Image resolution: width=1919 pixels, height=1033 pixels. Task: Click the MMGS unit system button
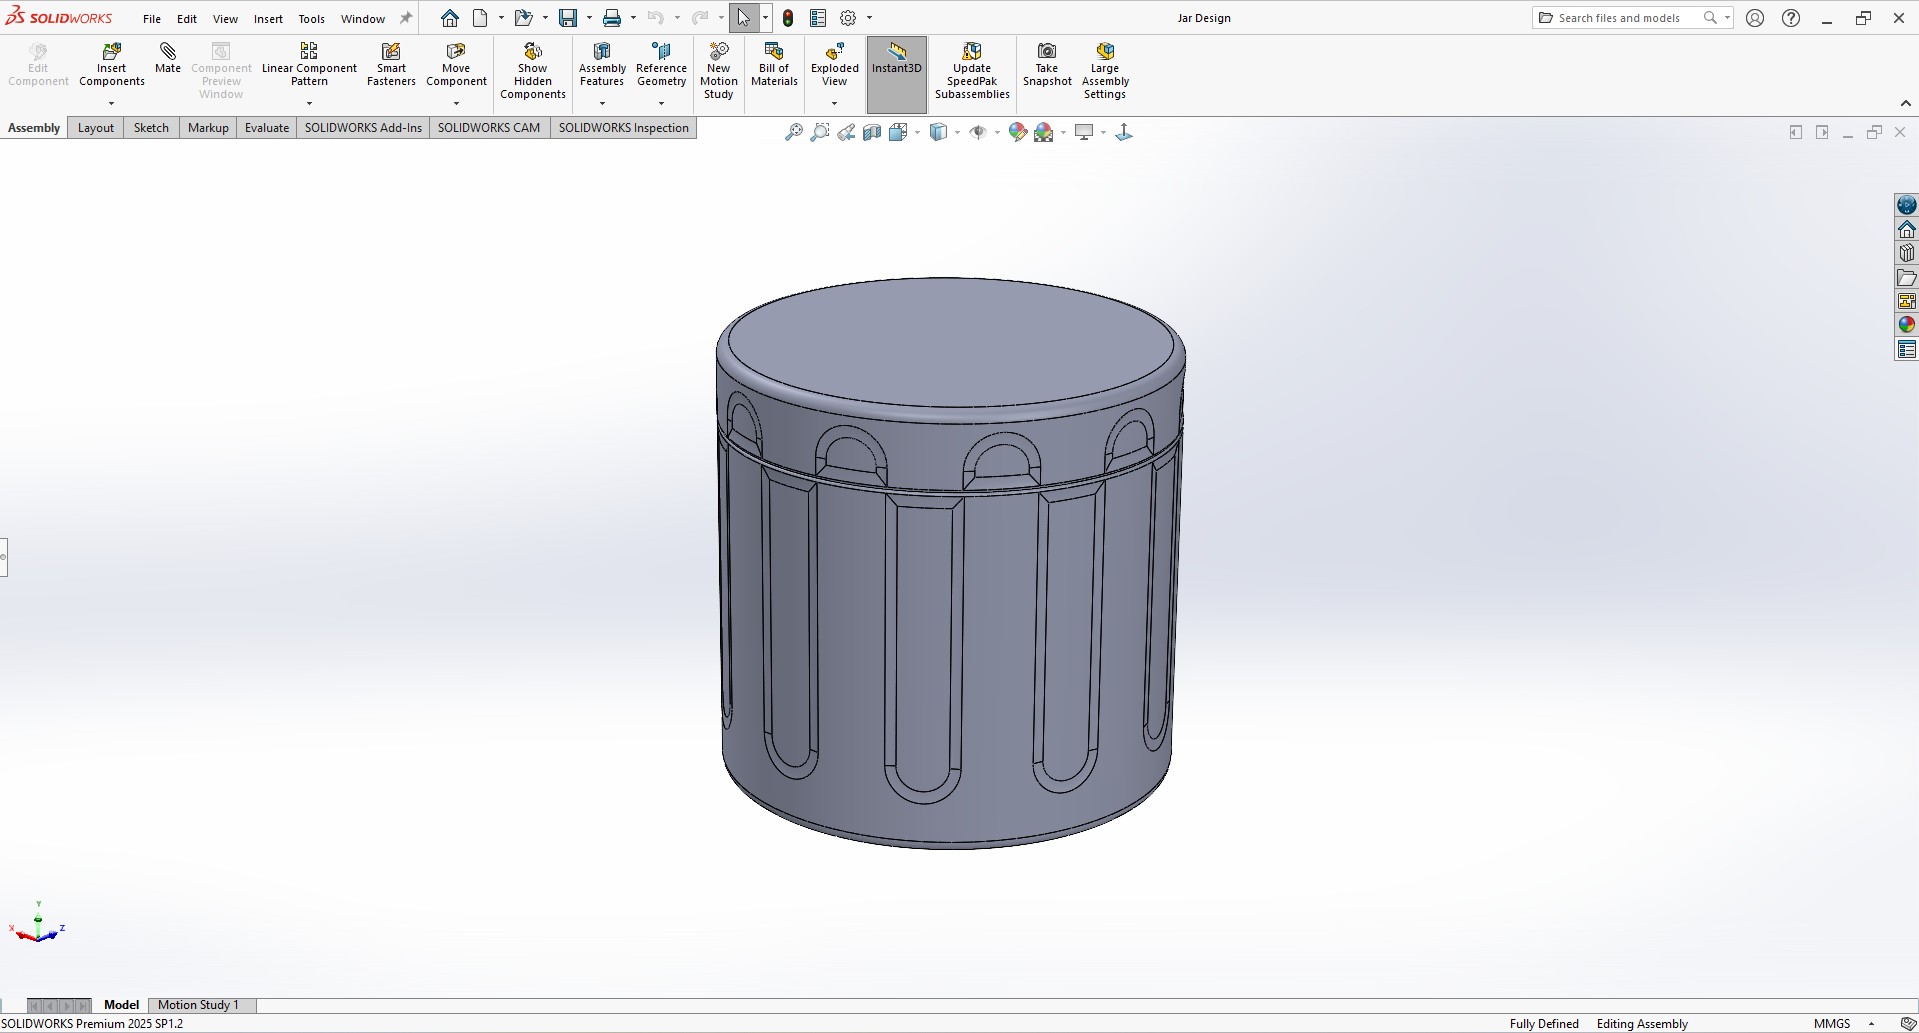click(x=1832, y=1023)
